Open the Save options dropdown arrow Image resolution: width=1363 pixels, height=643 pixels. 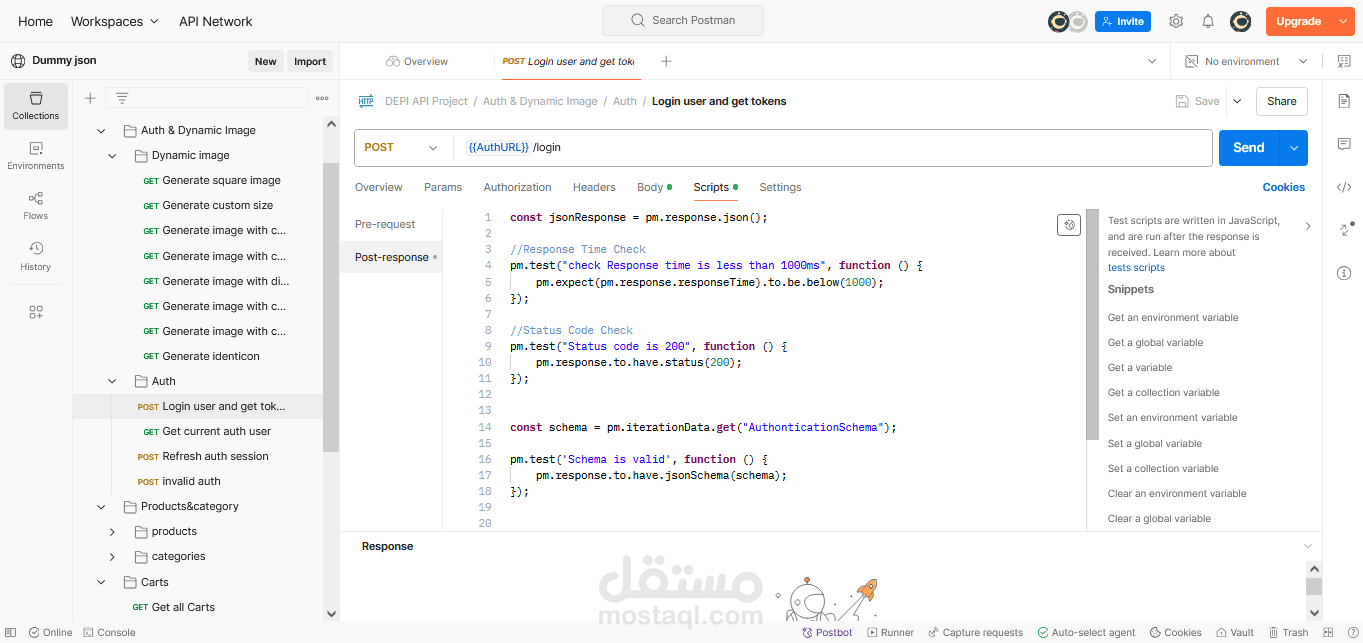(x=1237, y=101)
